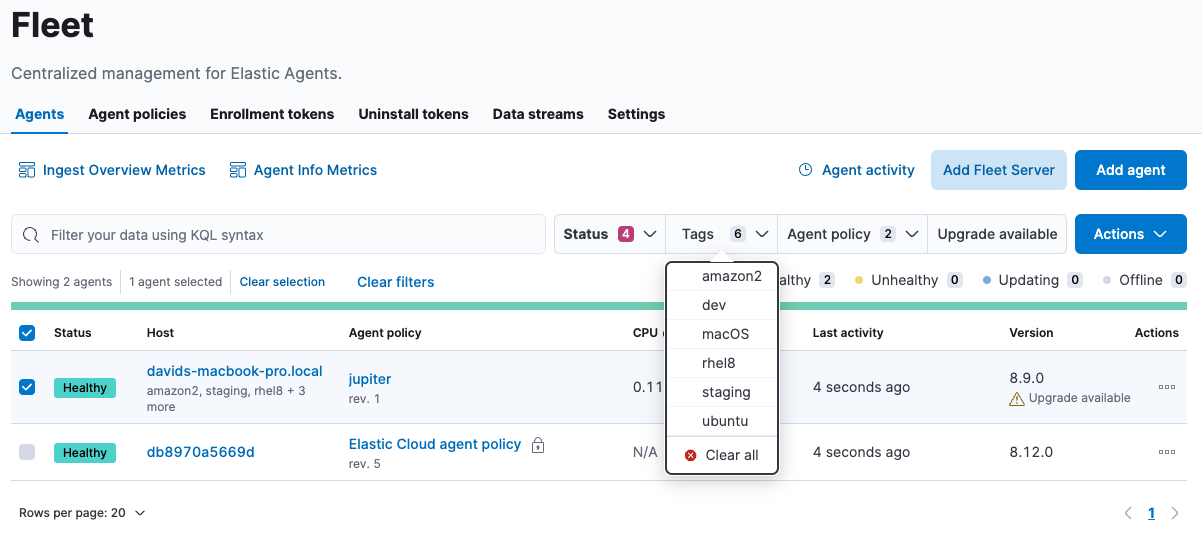1202x538 pixels.
Task: Click the Clear filters link
Action: tap(395, 282)
